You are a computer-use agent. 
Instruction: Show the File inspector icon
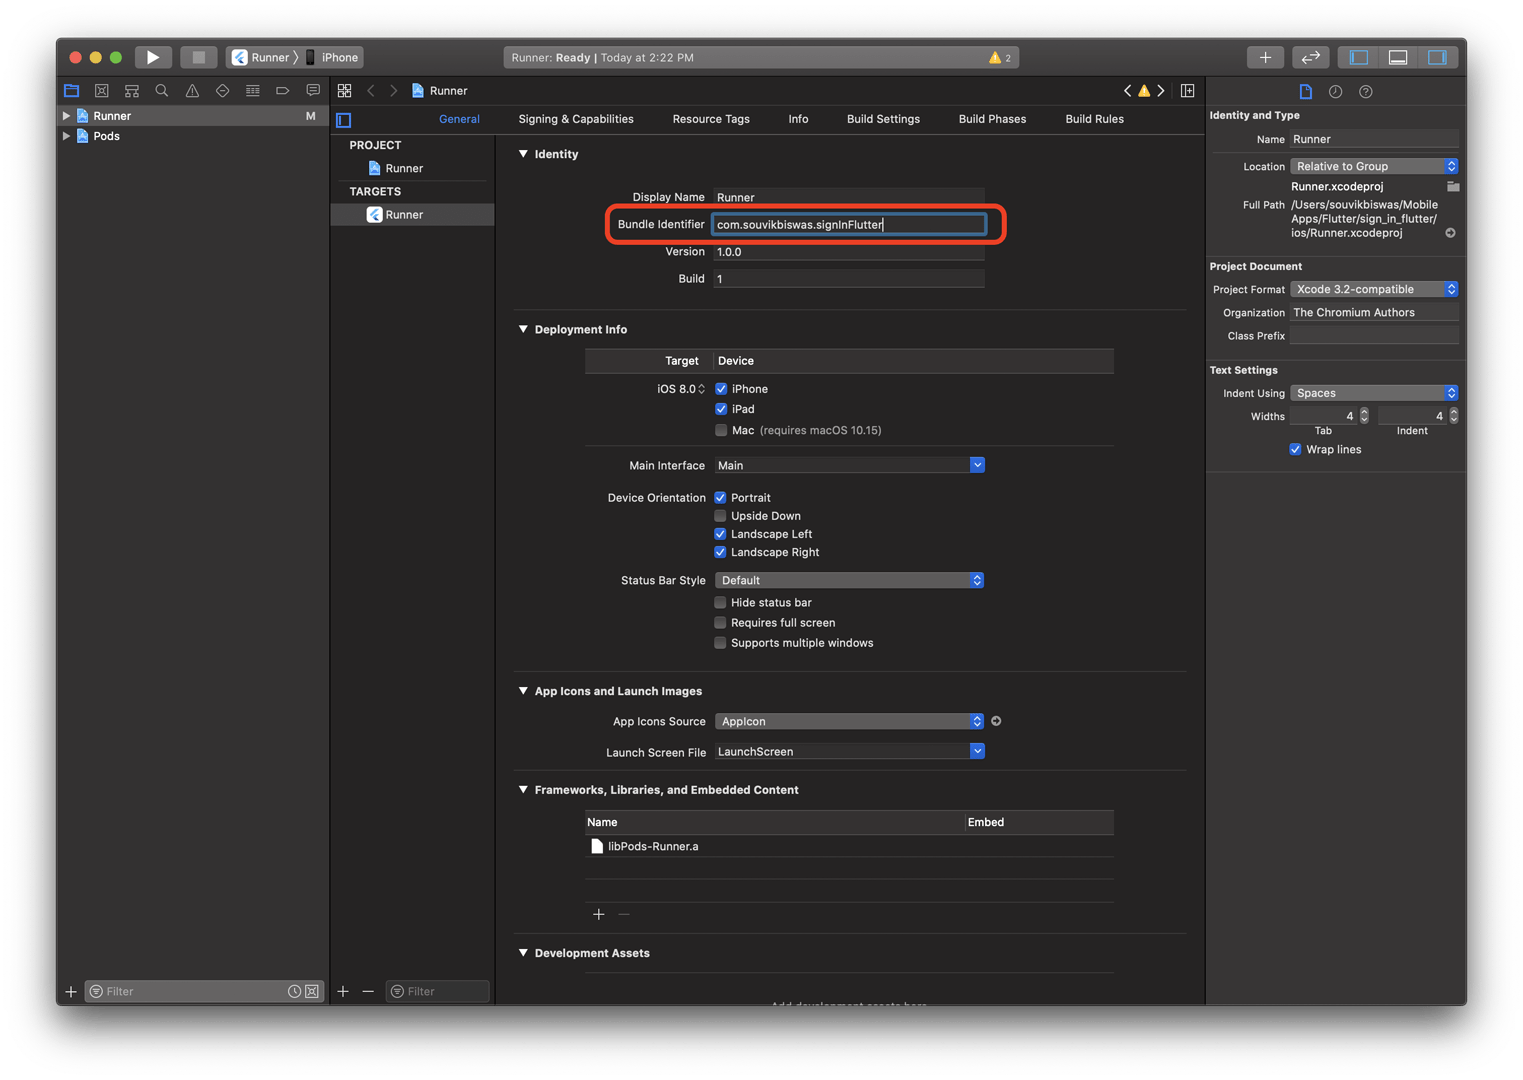pos(1305,92)
